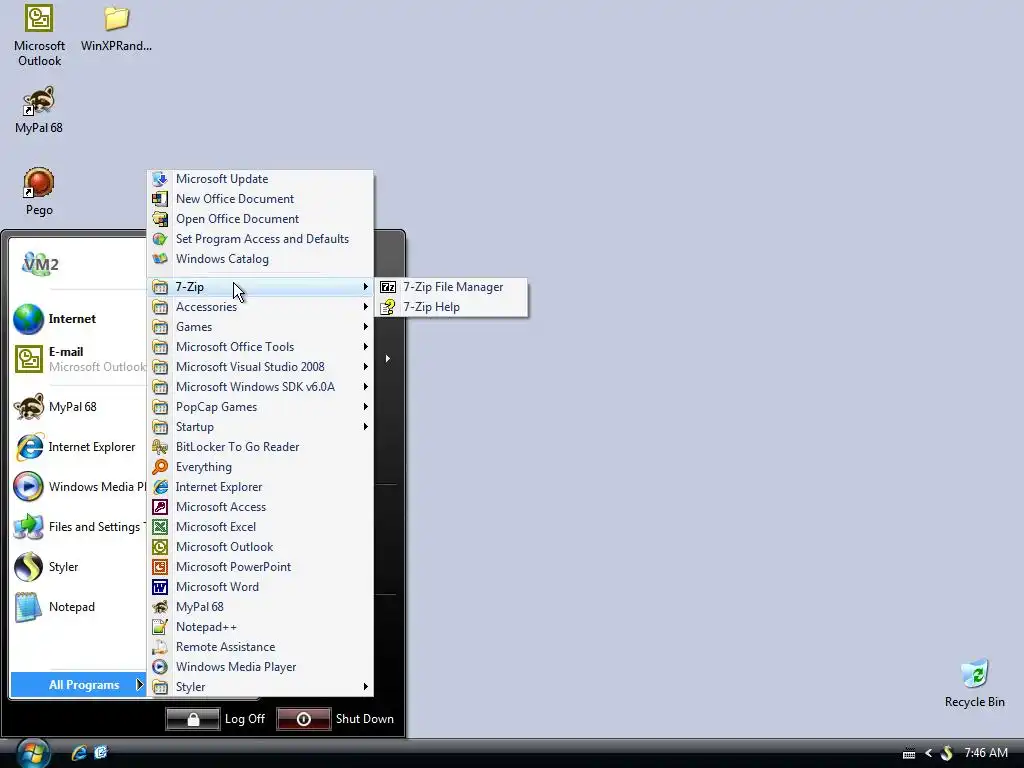The height and width of the screenshot is (768, 1024).
Task: Click the Shut Down button
Action: click(x=304, y=719)
